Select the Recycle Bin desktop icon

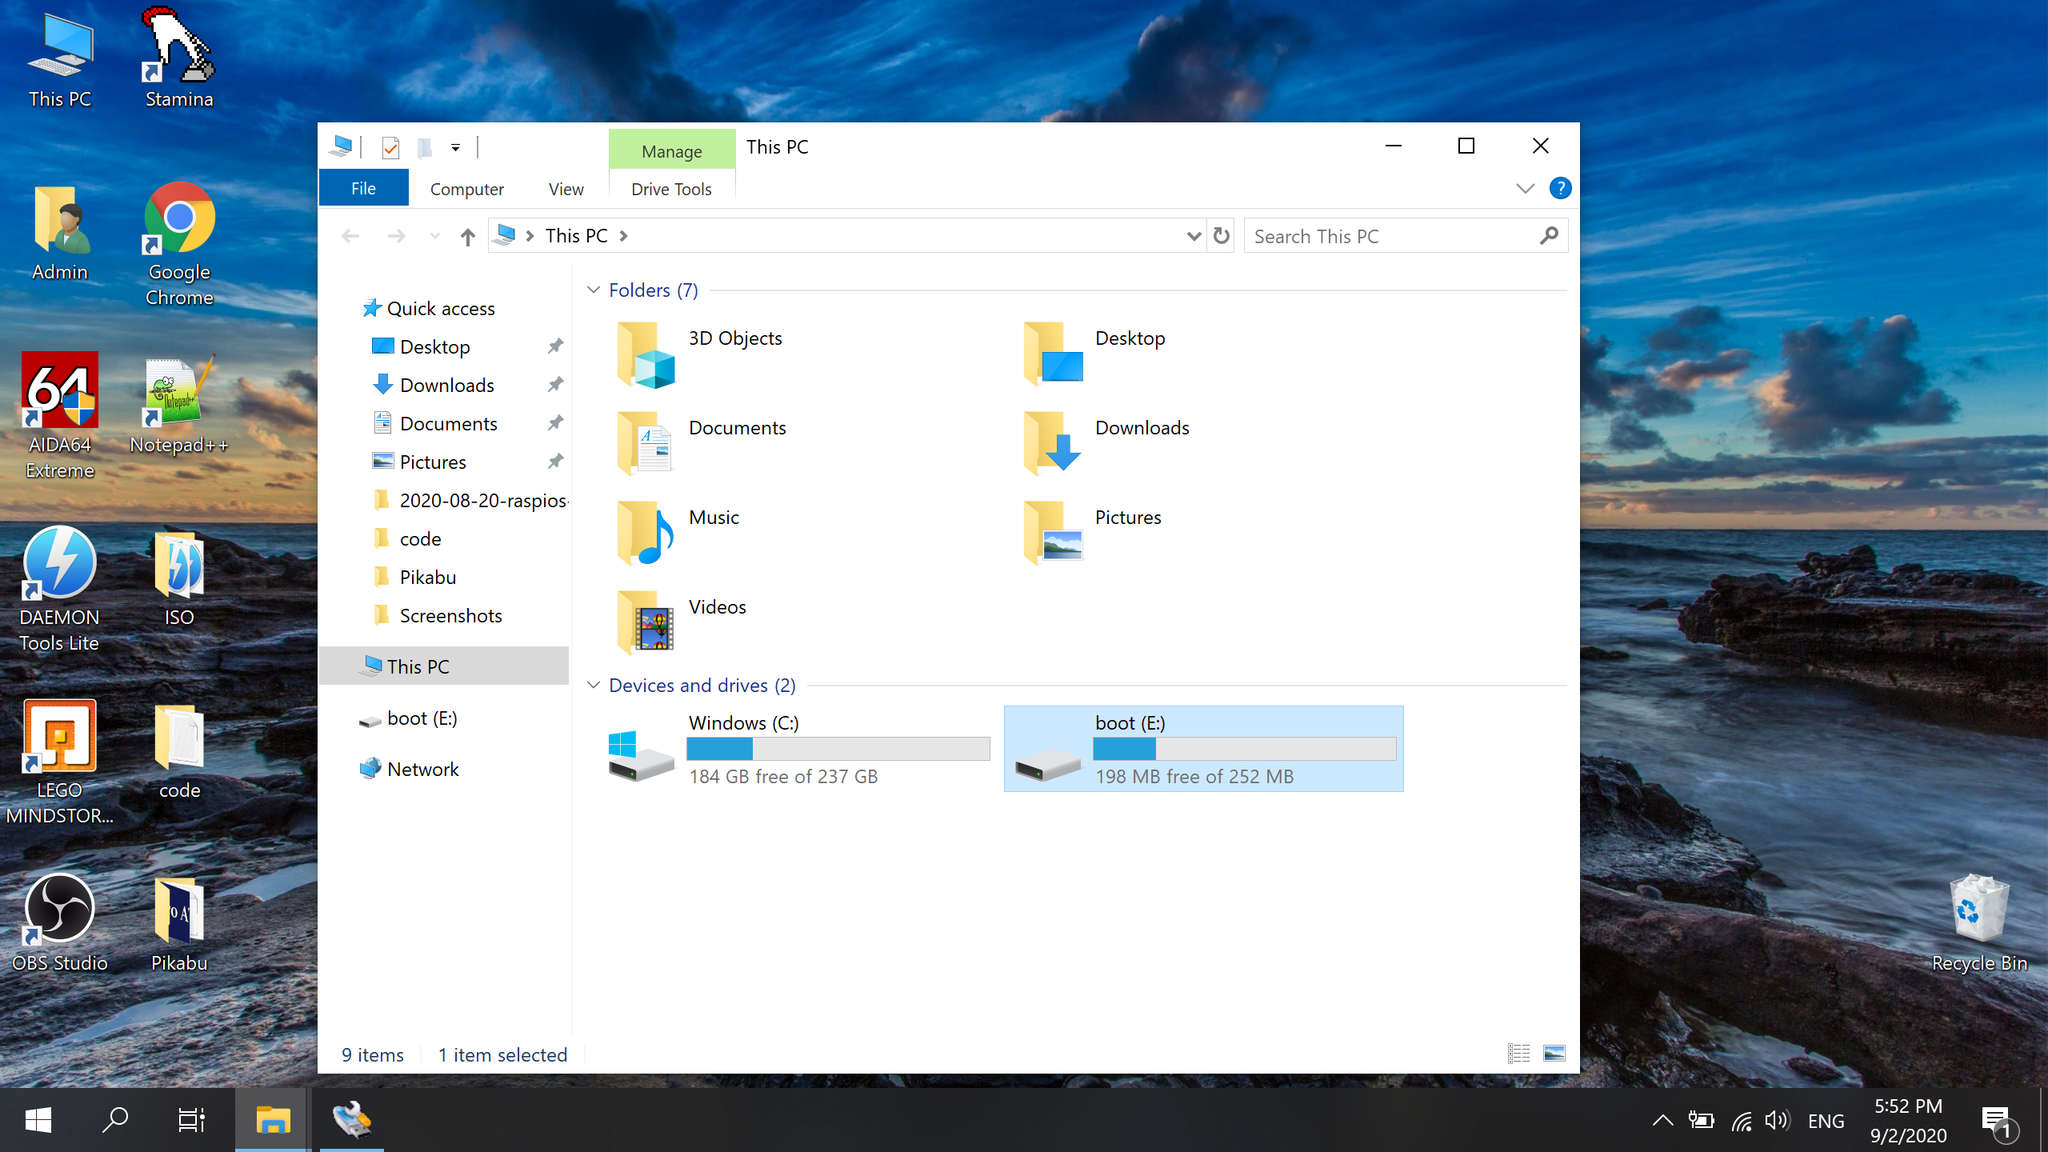pos(1979,922)
